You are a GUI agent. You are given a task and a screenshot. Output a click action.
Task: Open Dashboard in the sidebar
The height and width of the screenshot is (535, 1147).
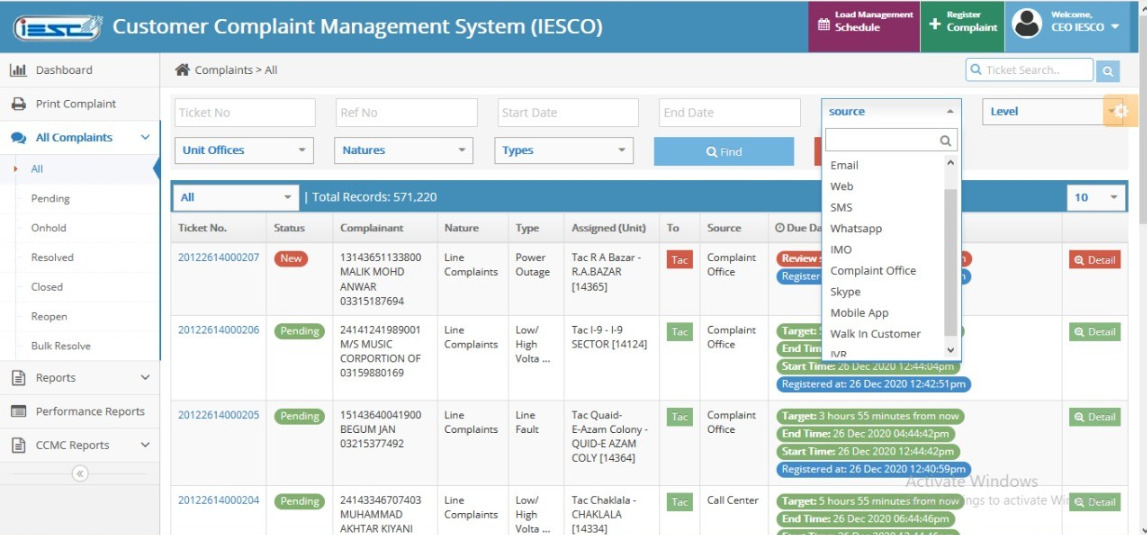coord(80,70)
